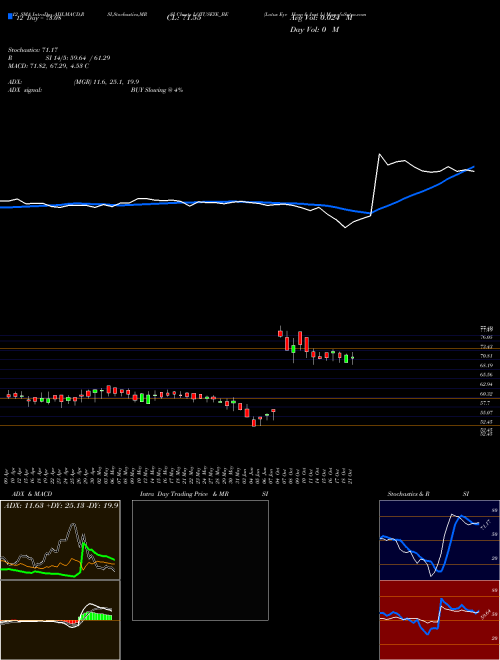Select the 'BUY Slowing @ 4%' signal text

pos(157,90)
